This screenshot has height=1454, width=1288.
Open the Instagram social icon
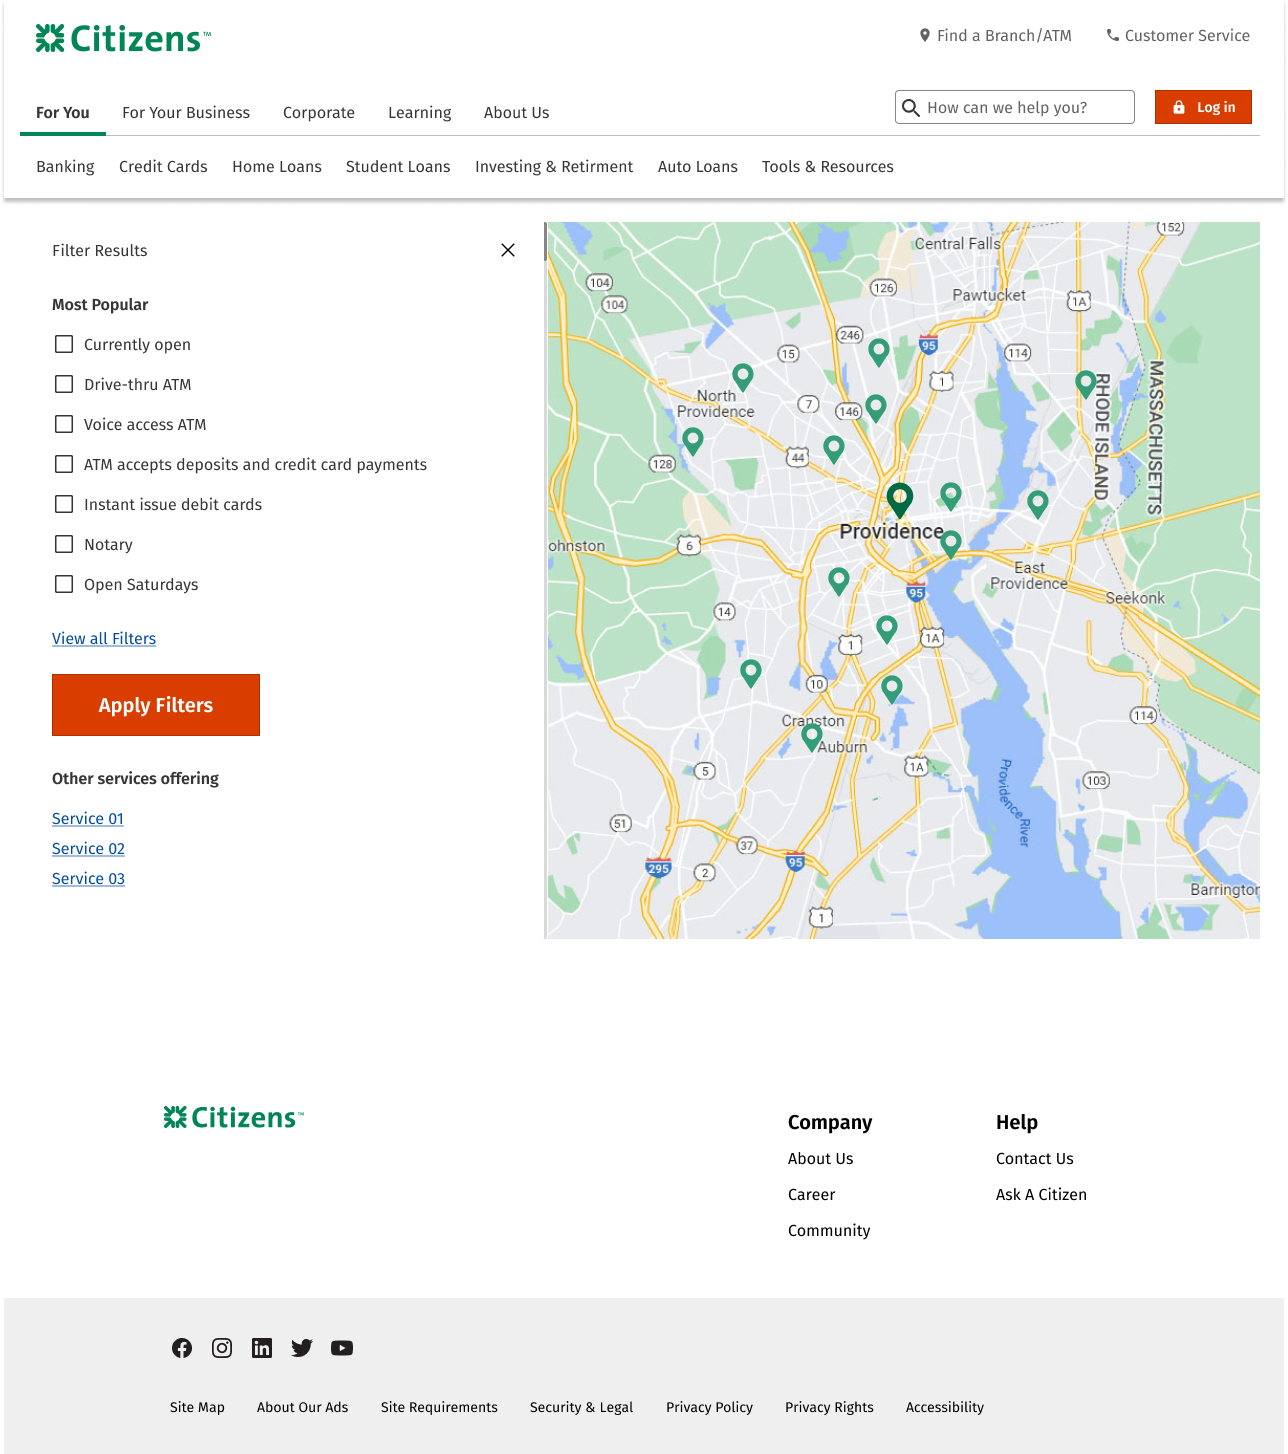click(x=222, y=1348)
